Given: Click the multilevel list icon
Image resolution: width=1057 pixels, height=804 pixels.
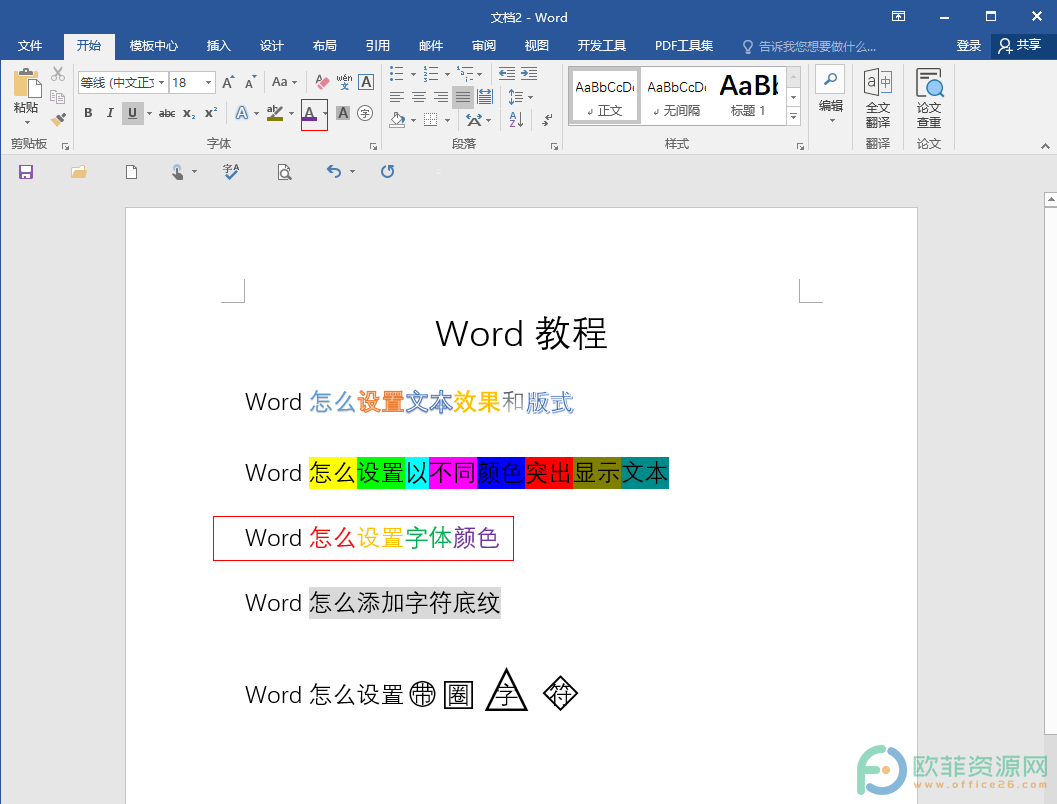Looking at the screenshot, I should 464,73.
